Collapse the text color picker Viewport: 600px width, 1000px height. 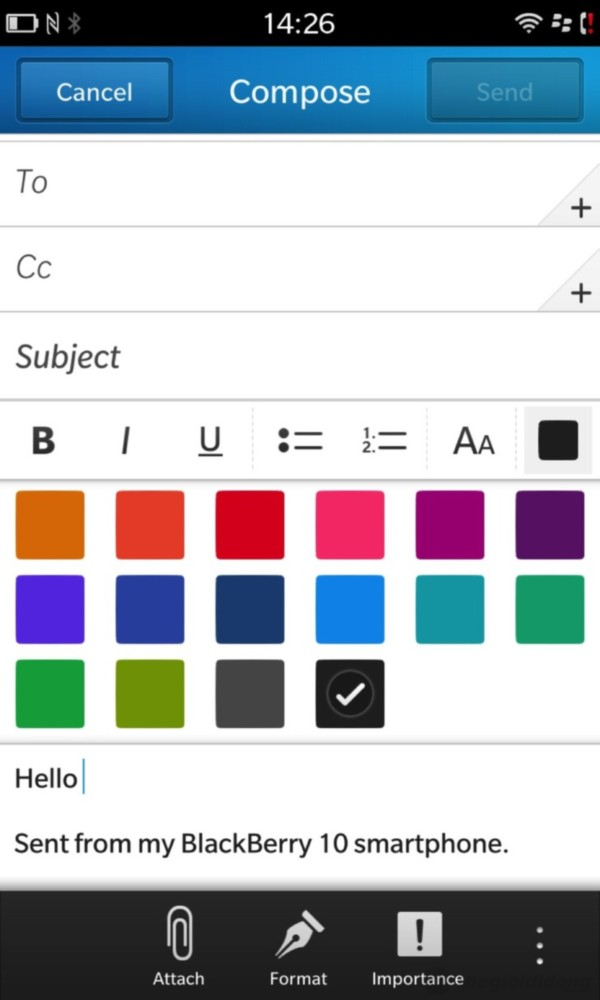coord(558,440)
